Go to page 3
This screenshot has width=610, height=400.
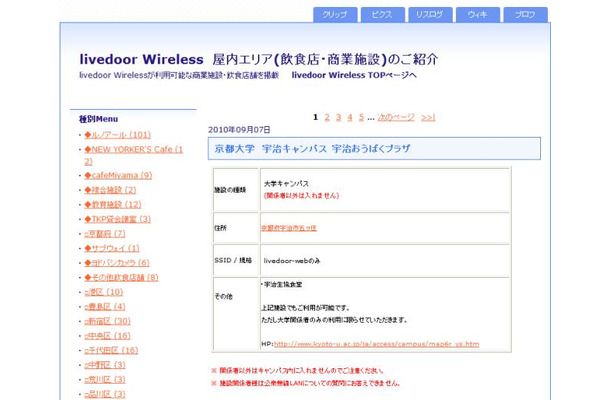coord(338,117)
